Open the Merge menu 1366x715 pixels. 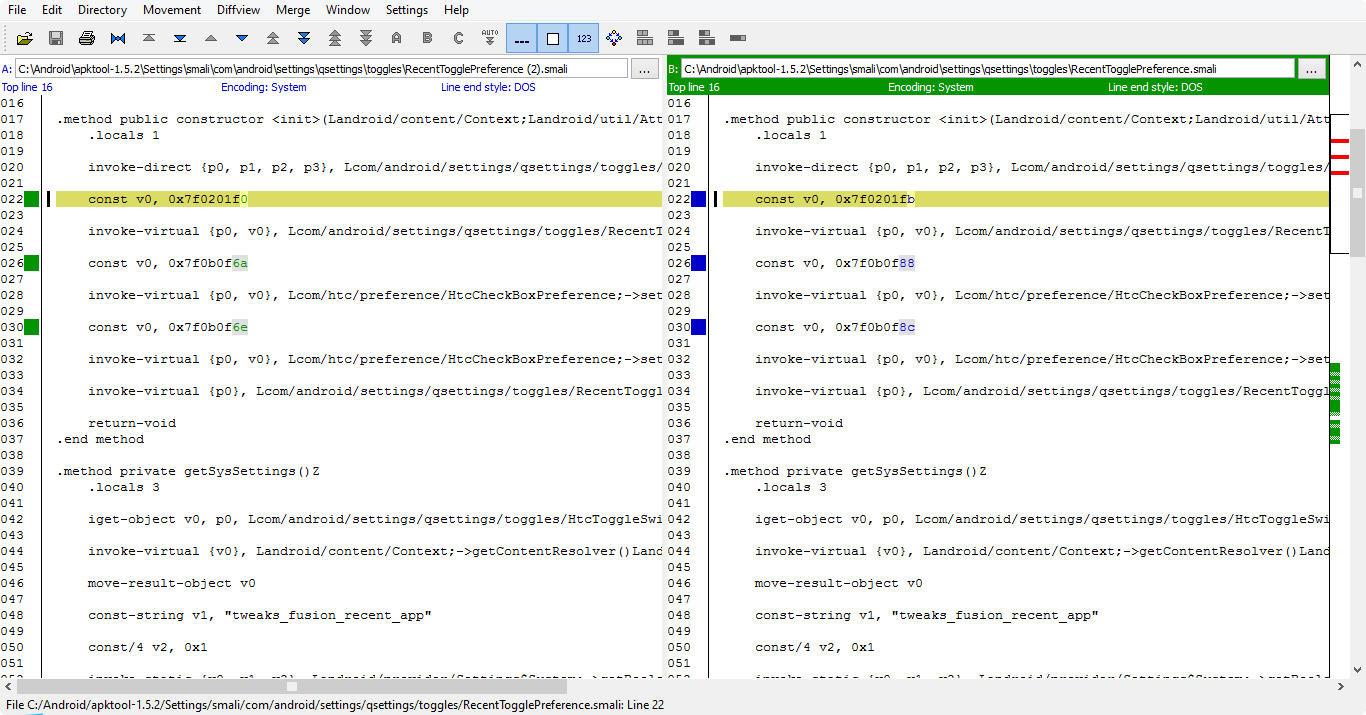click(293, 10)
